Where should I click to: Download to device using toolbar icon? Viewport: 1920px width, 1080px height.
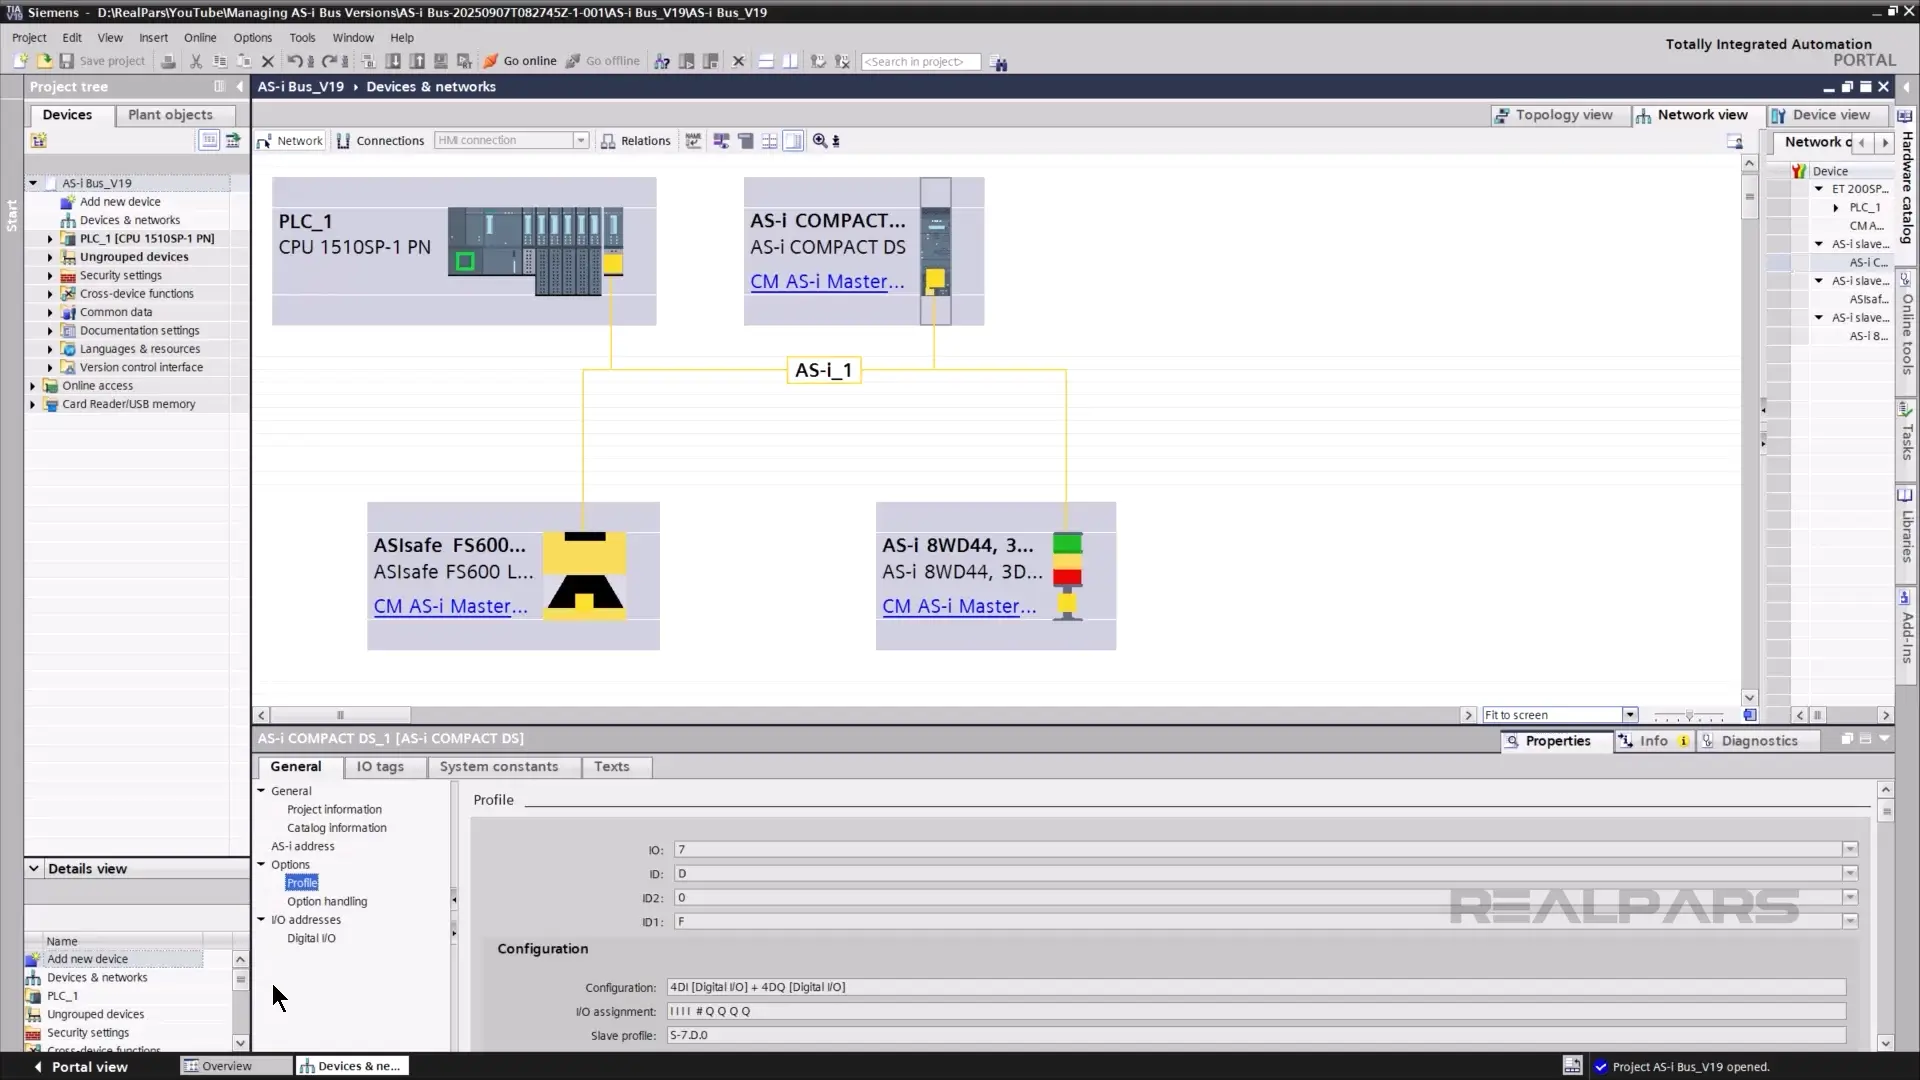click(393, 61)
